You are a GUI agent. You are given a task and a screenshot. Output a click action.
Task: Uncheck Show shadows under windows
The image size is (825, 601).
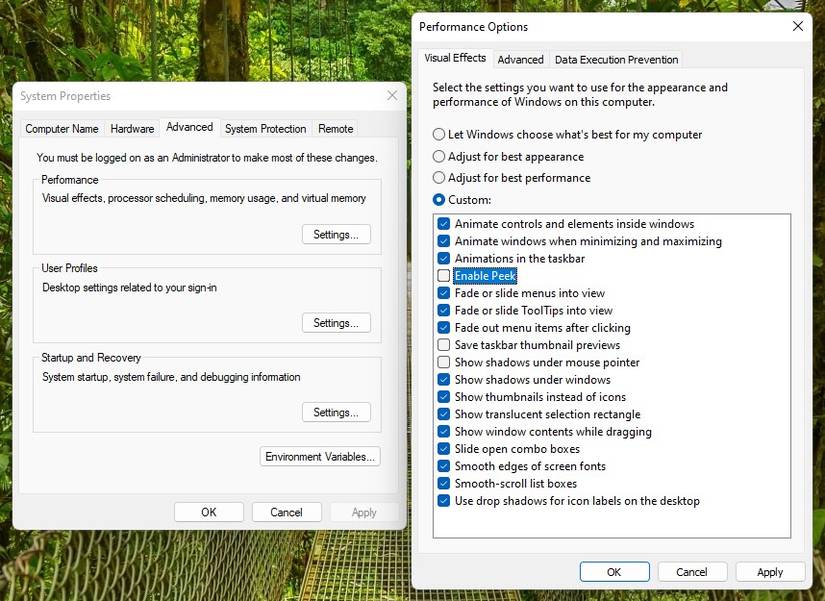click(444, 379)
